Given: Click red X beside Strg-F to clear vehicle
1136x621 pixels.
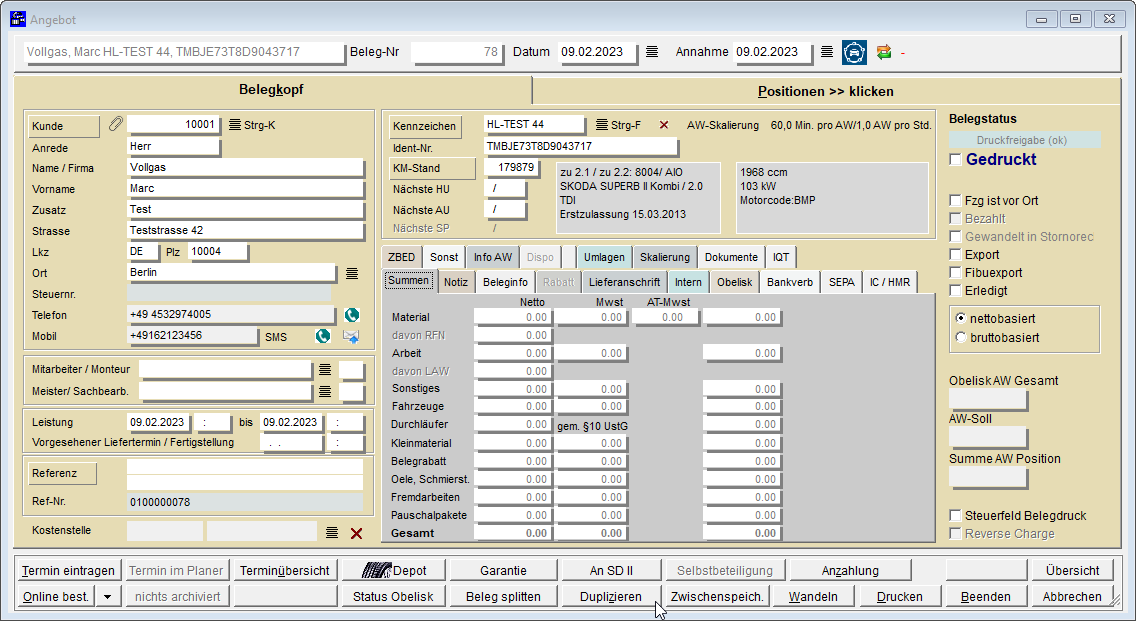Looking at the screenshot, I should tap(664, 125).
